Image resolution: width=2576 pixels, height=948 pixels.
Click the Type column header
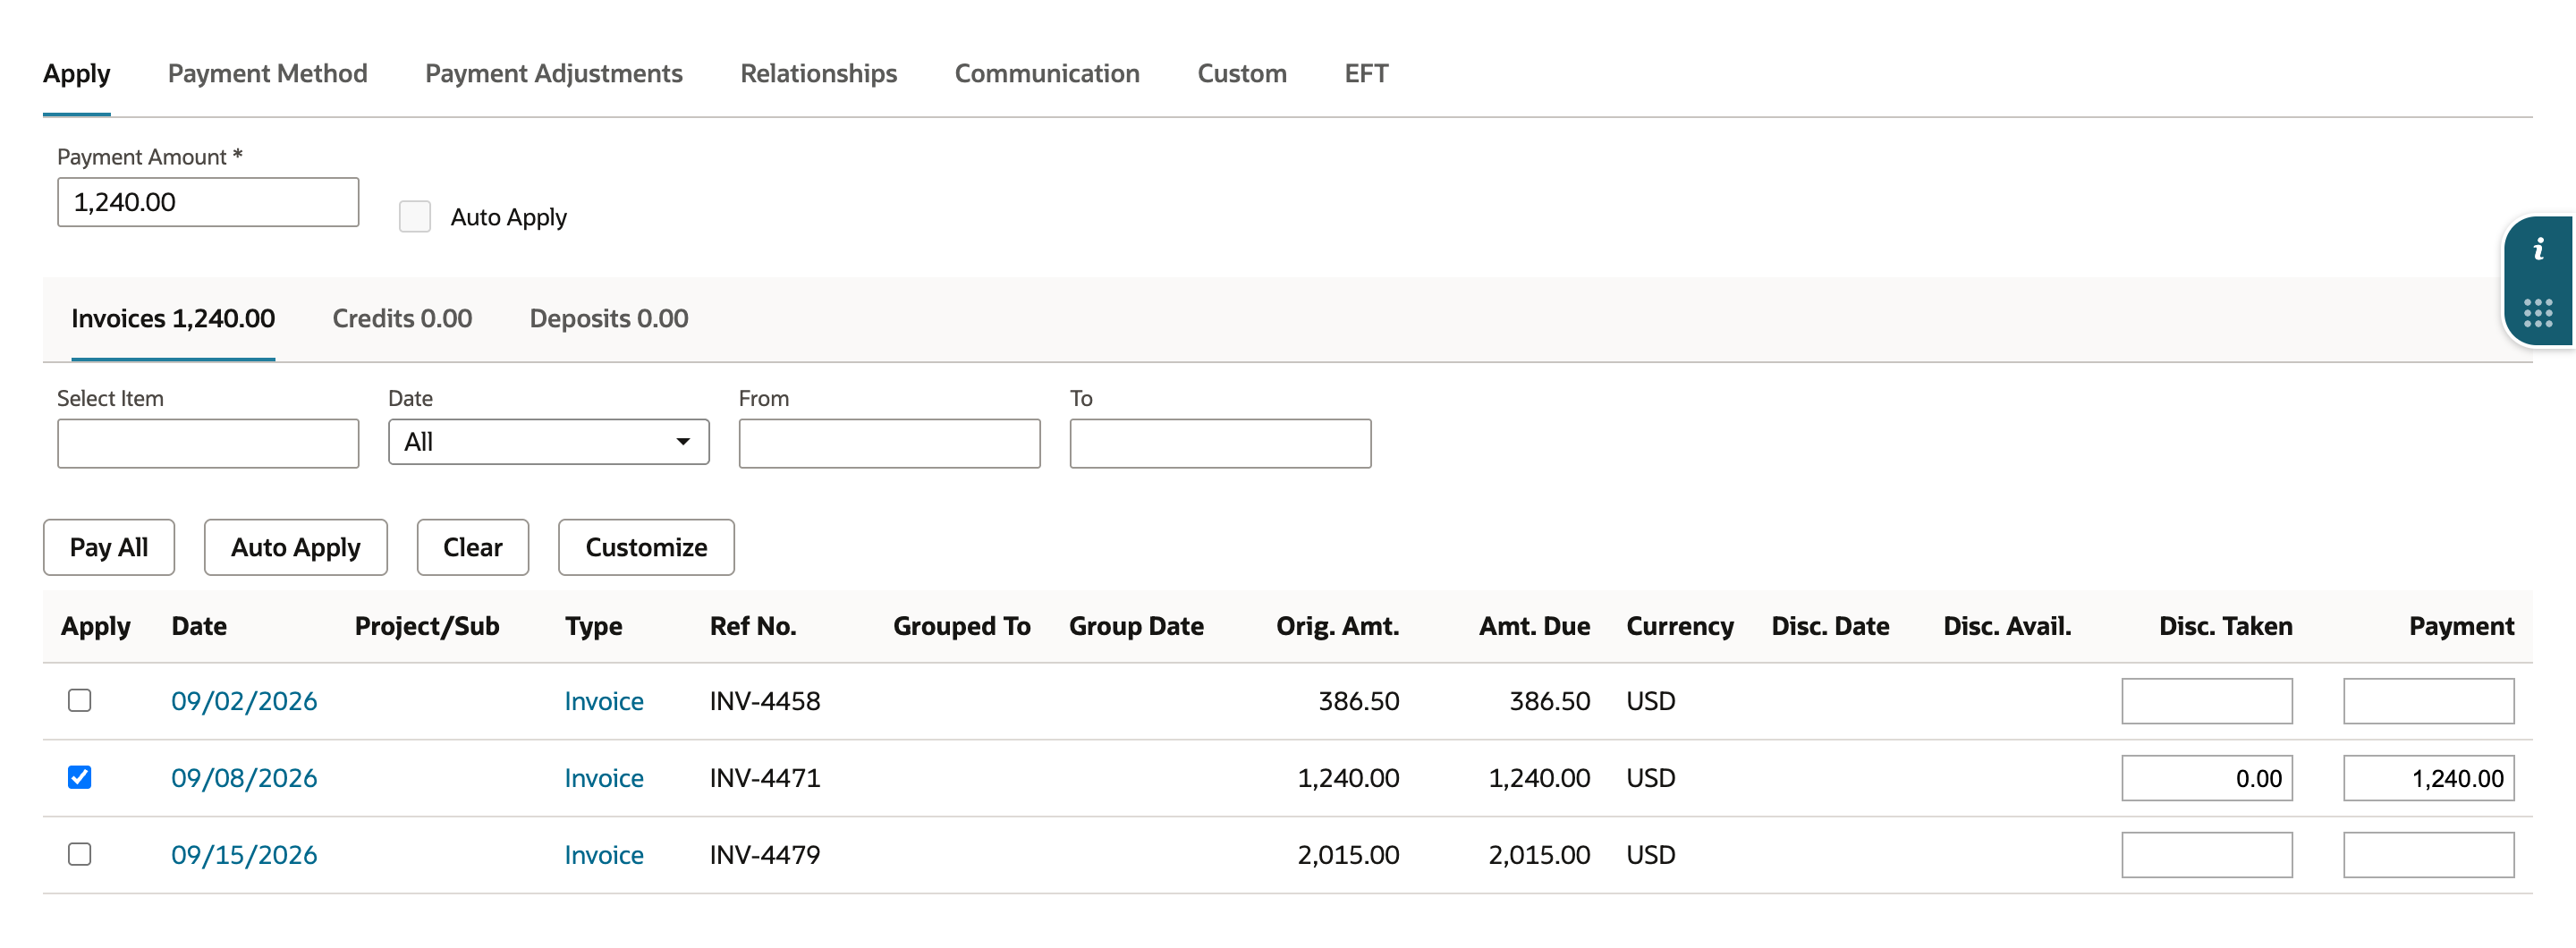tap(593, 626)
